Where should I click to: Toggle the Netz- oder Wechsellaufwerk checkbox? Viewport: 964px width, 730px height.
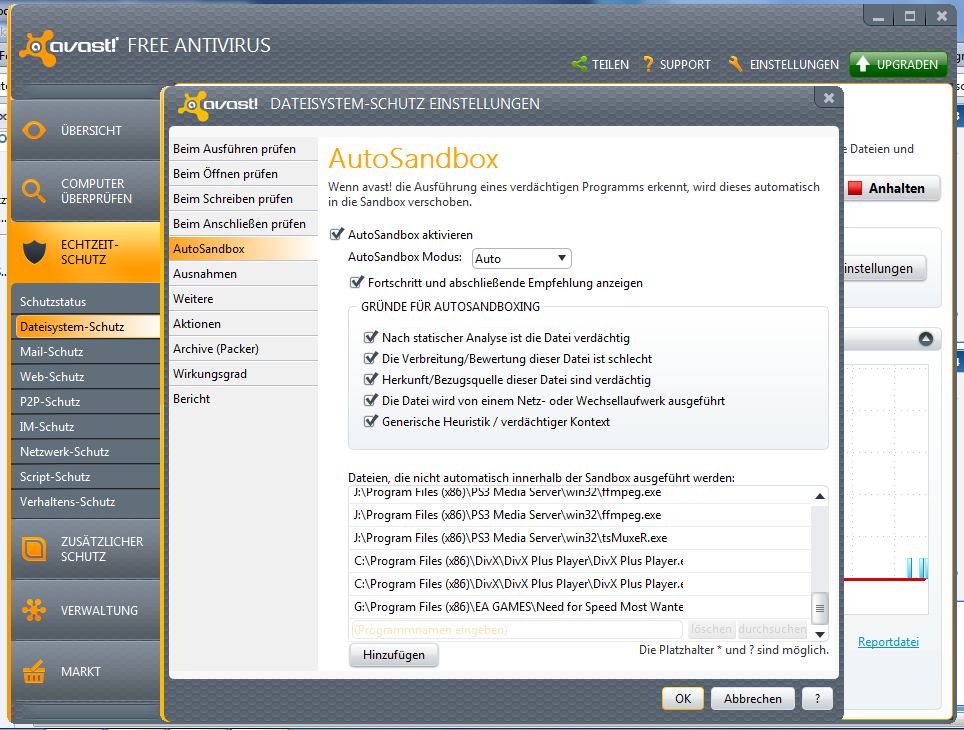coord(370,400)
